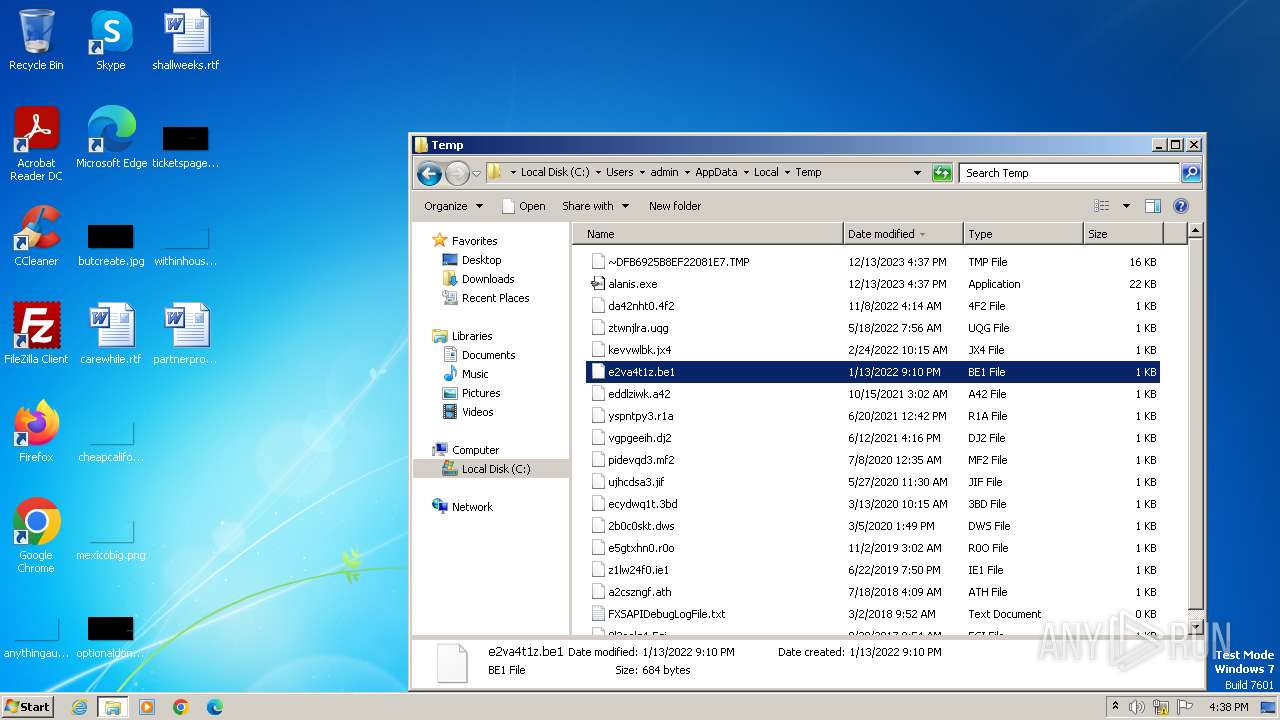Click the refresh button next to address bar
Viewport: 1280px width, 720px height.
[x=941, y=173]
